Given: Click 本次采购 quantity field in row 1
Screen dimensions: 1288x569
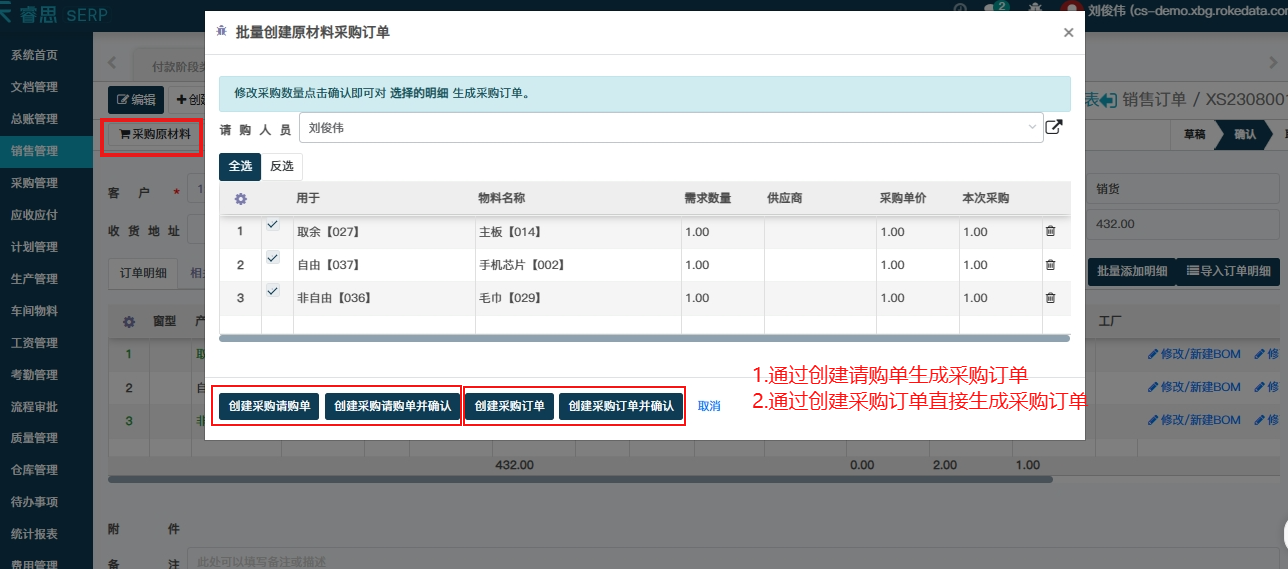Looking at the screenshot, I should 998,232.
